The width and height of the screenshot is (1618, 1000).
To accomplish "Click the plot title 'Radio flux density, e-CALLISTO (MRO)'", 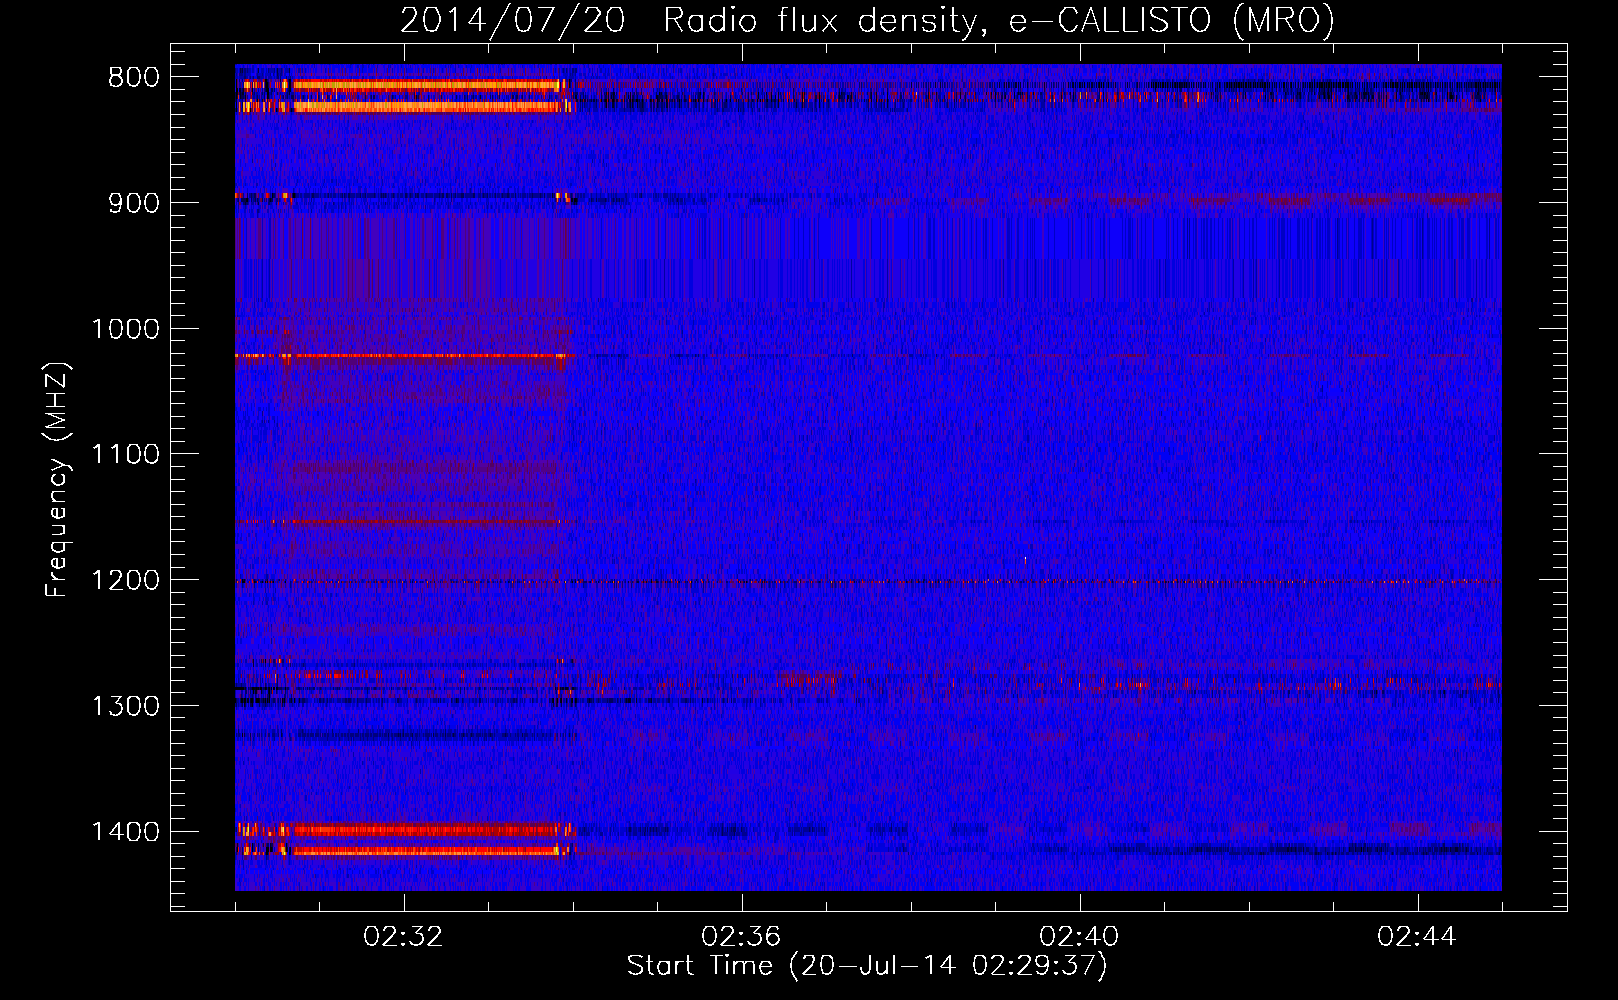I will click(998, 20).
